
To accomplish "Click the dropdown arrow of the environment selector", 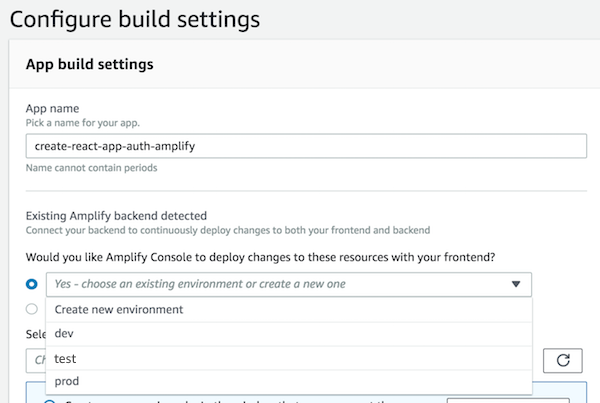I will [x=516, y=284].
